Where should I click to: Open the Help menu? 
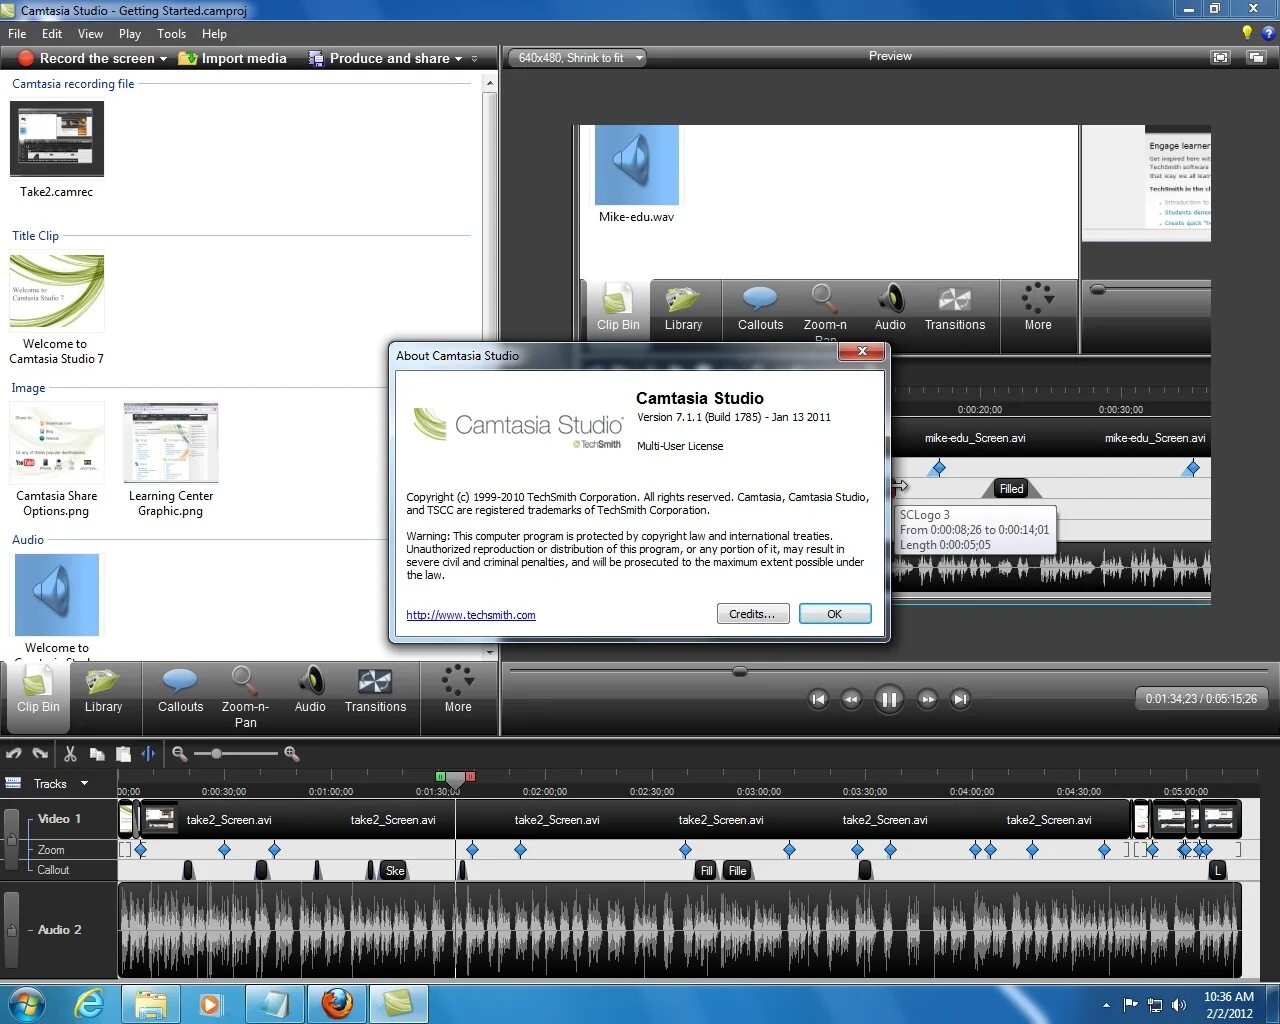pyautogui.click(x=214, y=33)
